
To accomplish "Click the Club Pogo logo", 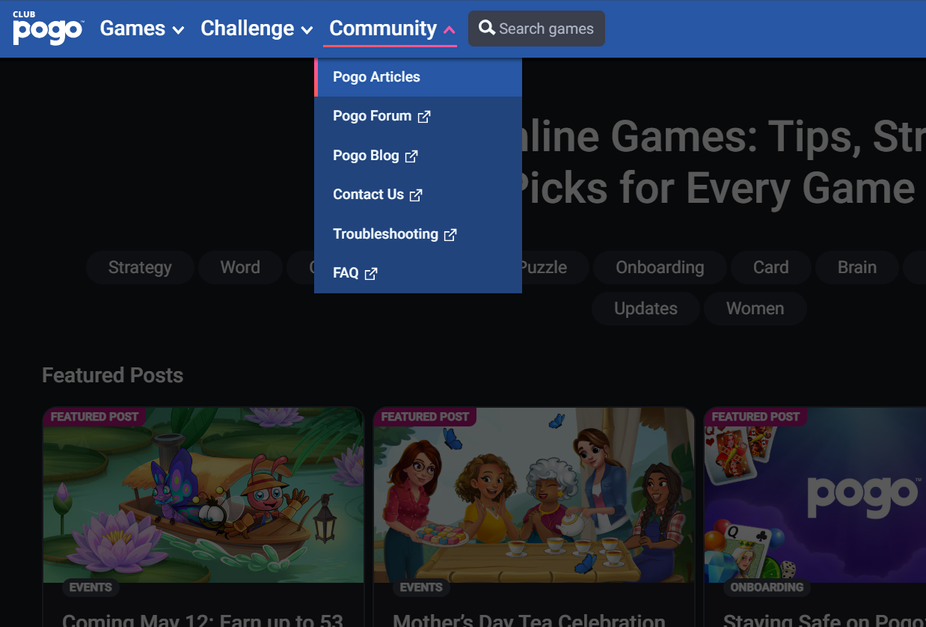I will tap(48, 28).
